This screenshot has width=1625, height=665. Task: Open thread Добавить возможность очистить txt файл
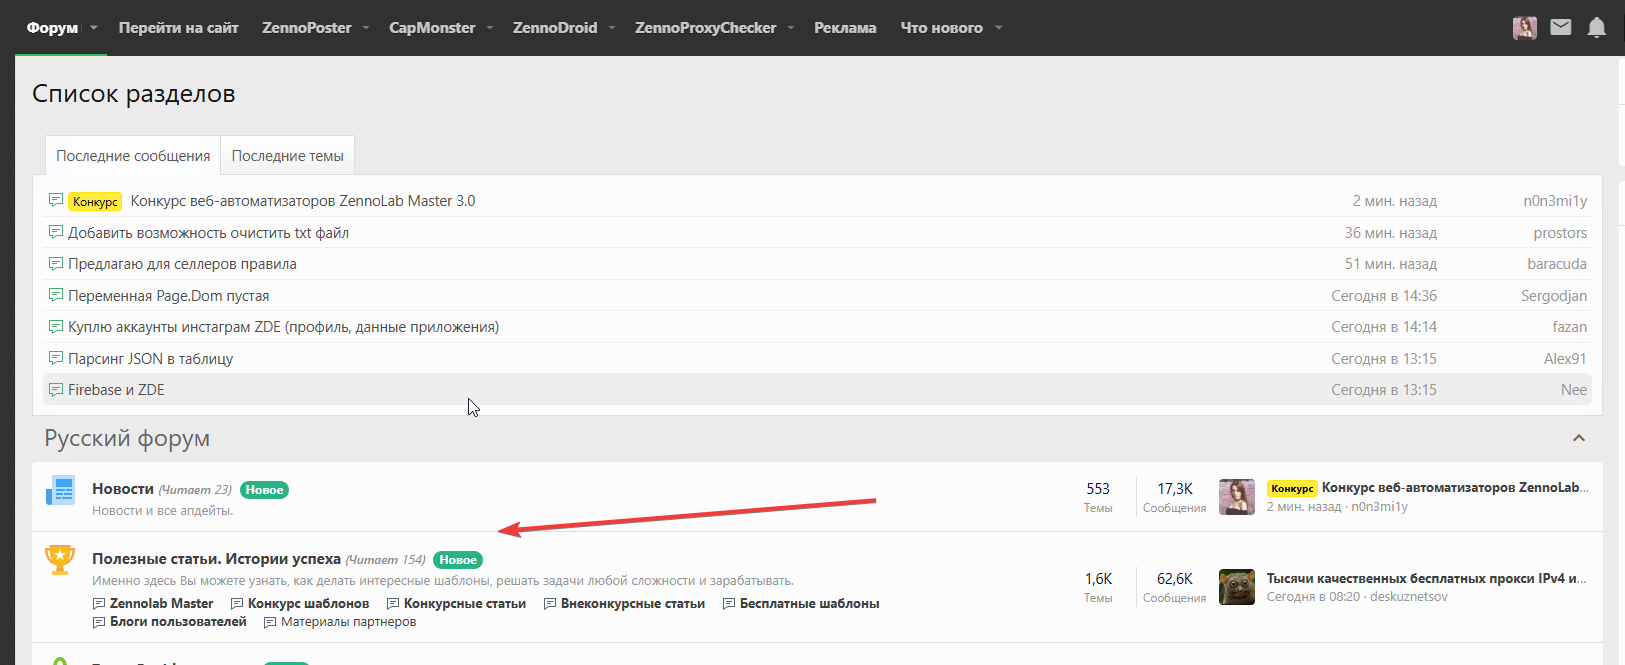pos(208,233)
